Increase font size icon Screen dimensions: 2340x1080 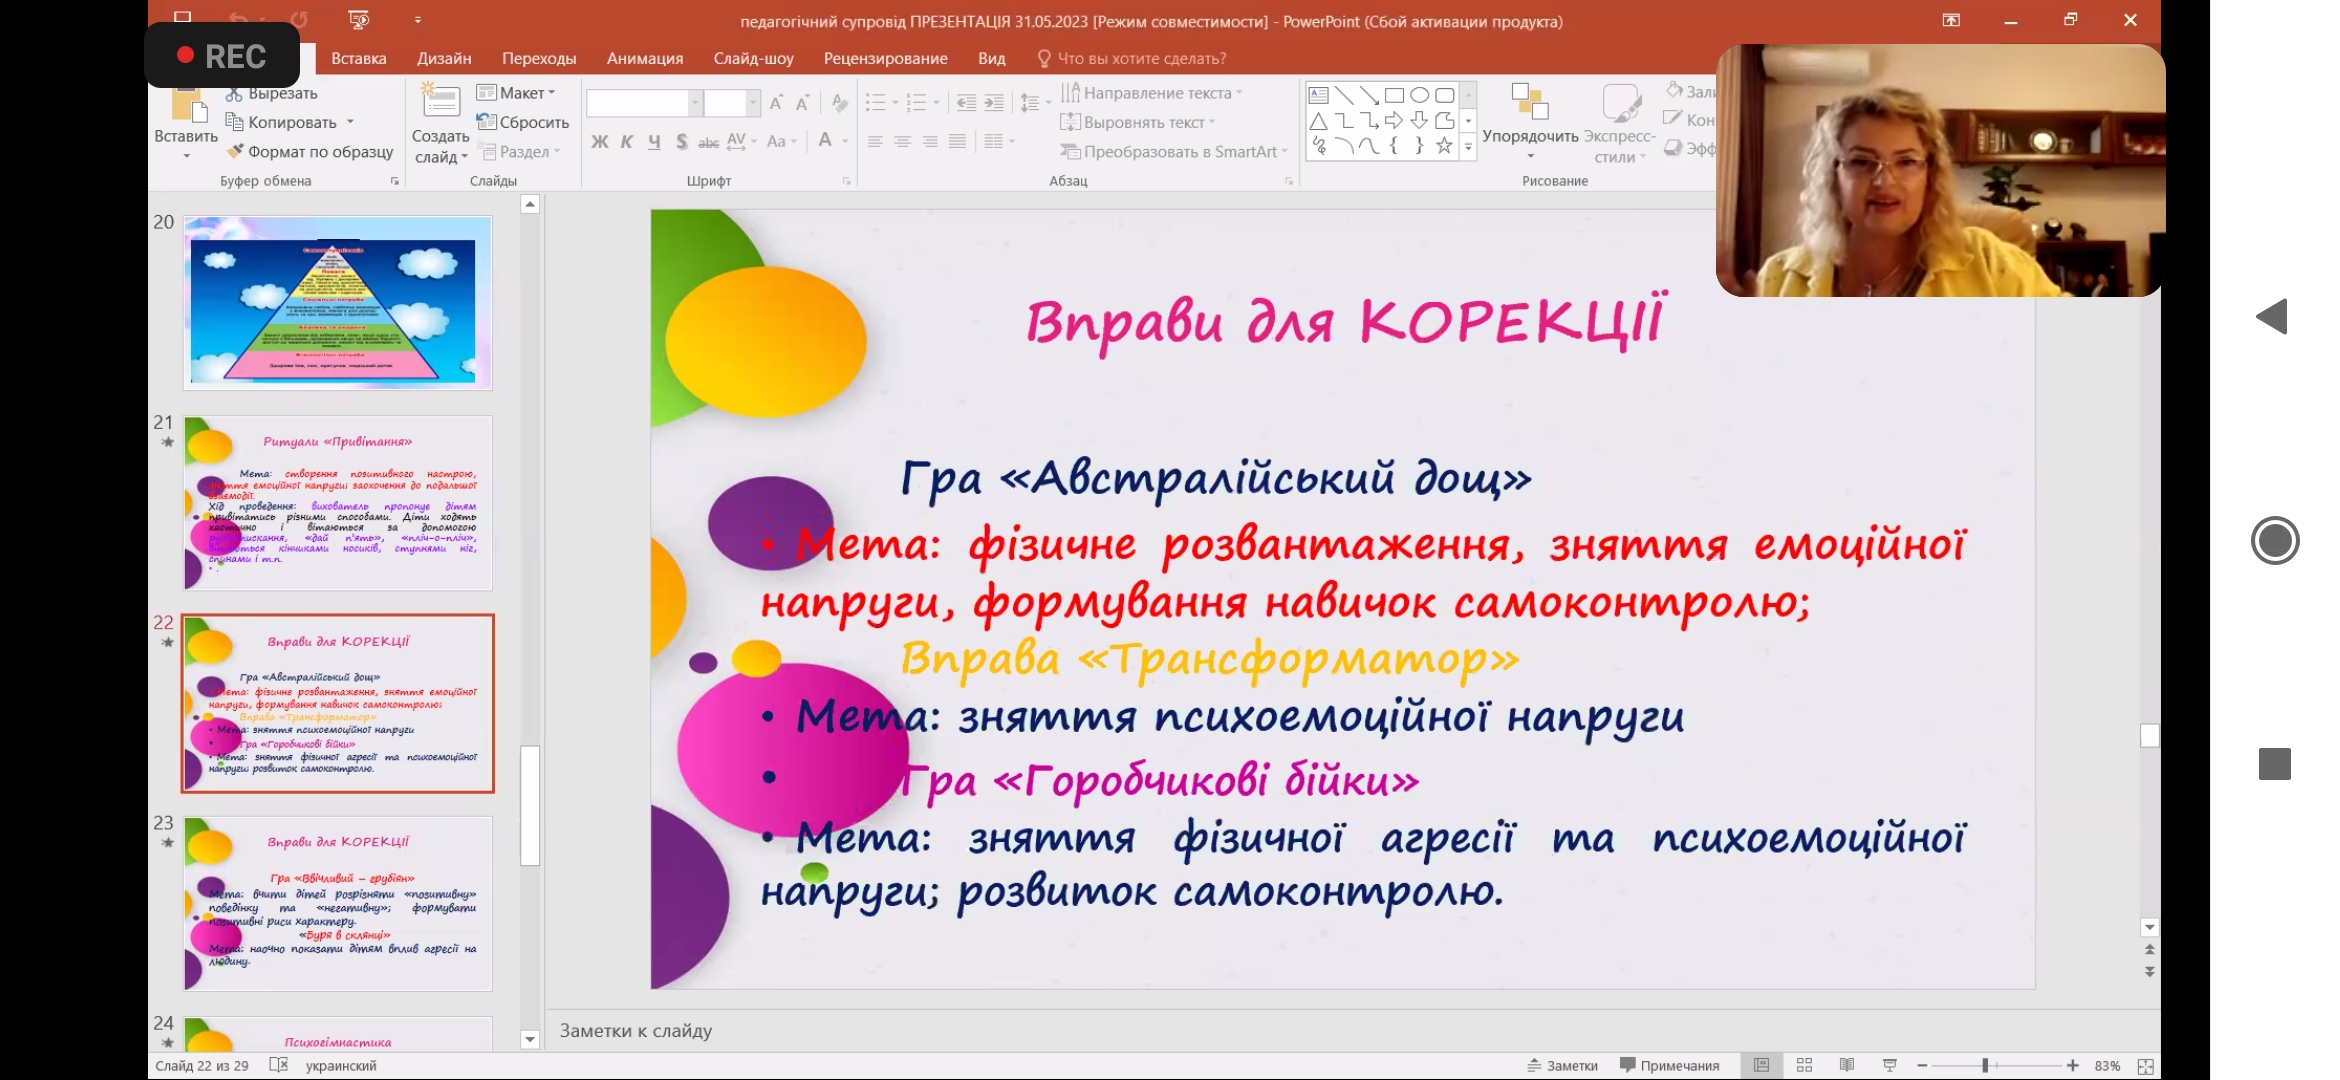point(776,103)
